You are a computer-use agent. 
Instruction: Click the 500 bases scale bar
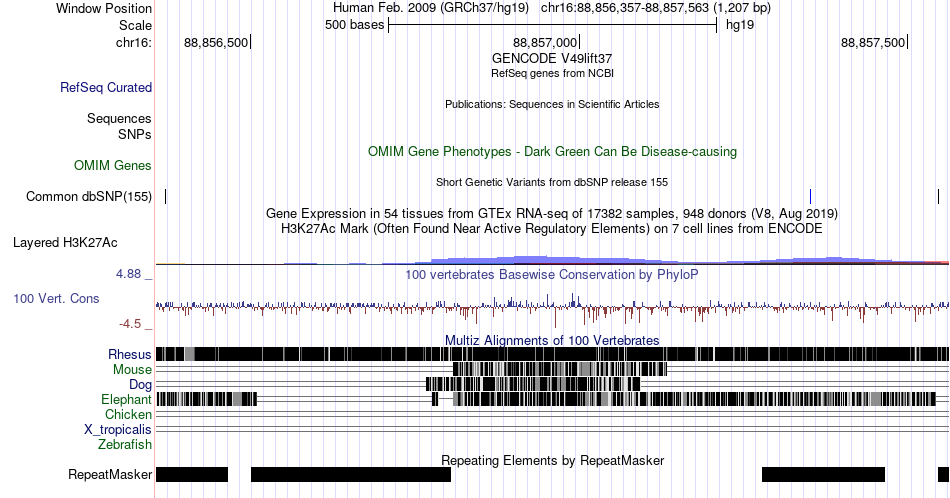point(553,25)
